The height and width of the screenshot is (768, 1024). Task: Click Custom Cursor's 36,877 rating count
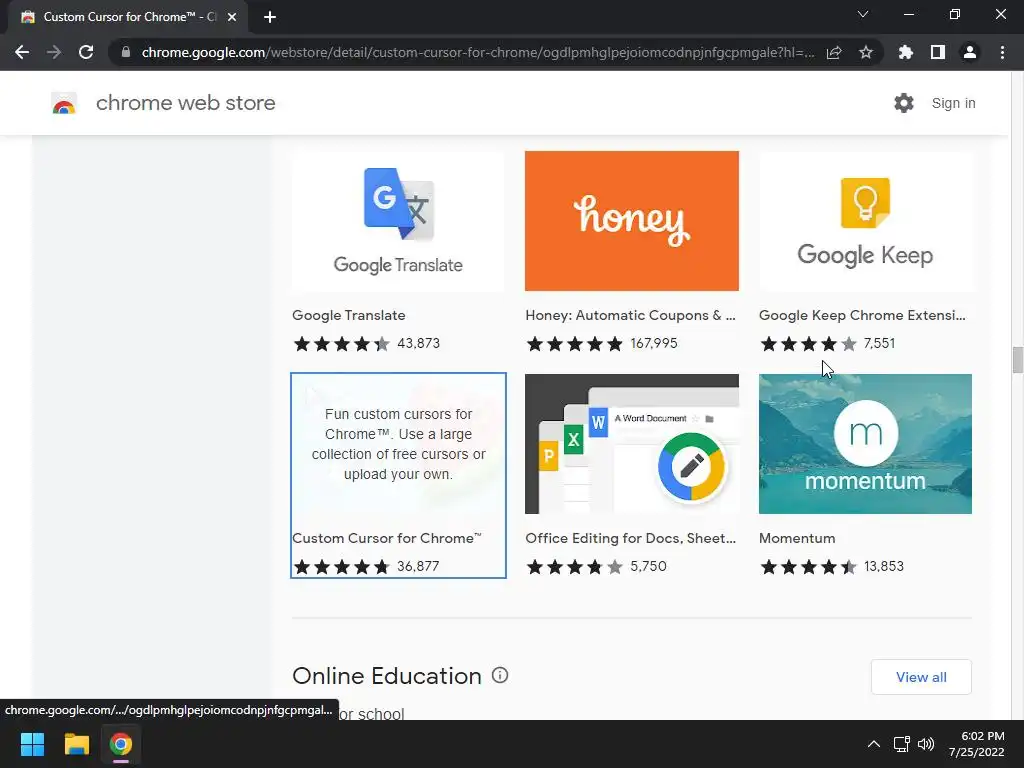tap(418, 566)
